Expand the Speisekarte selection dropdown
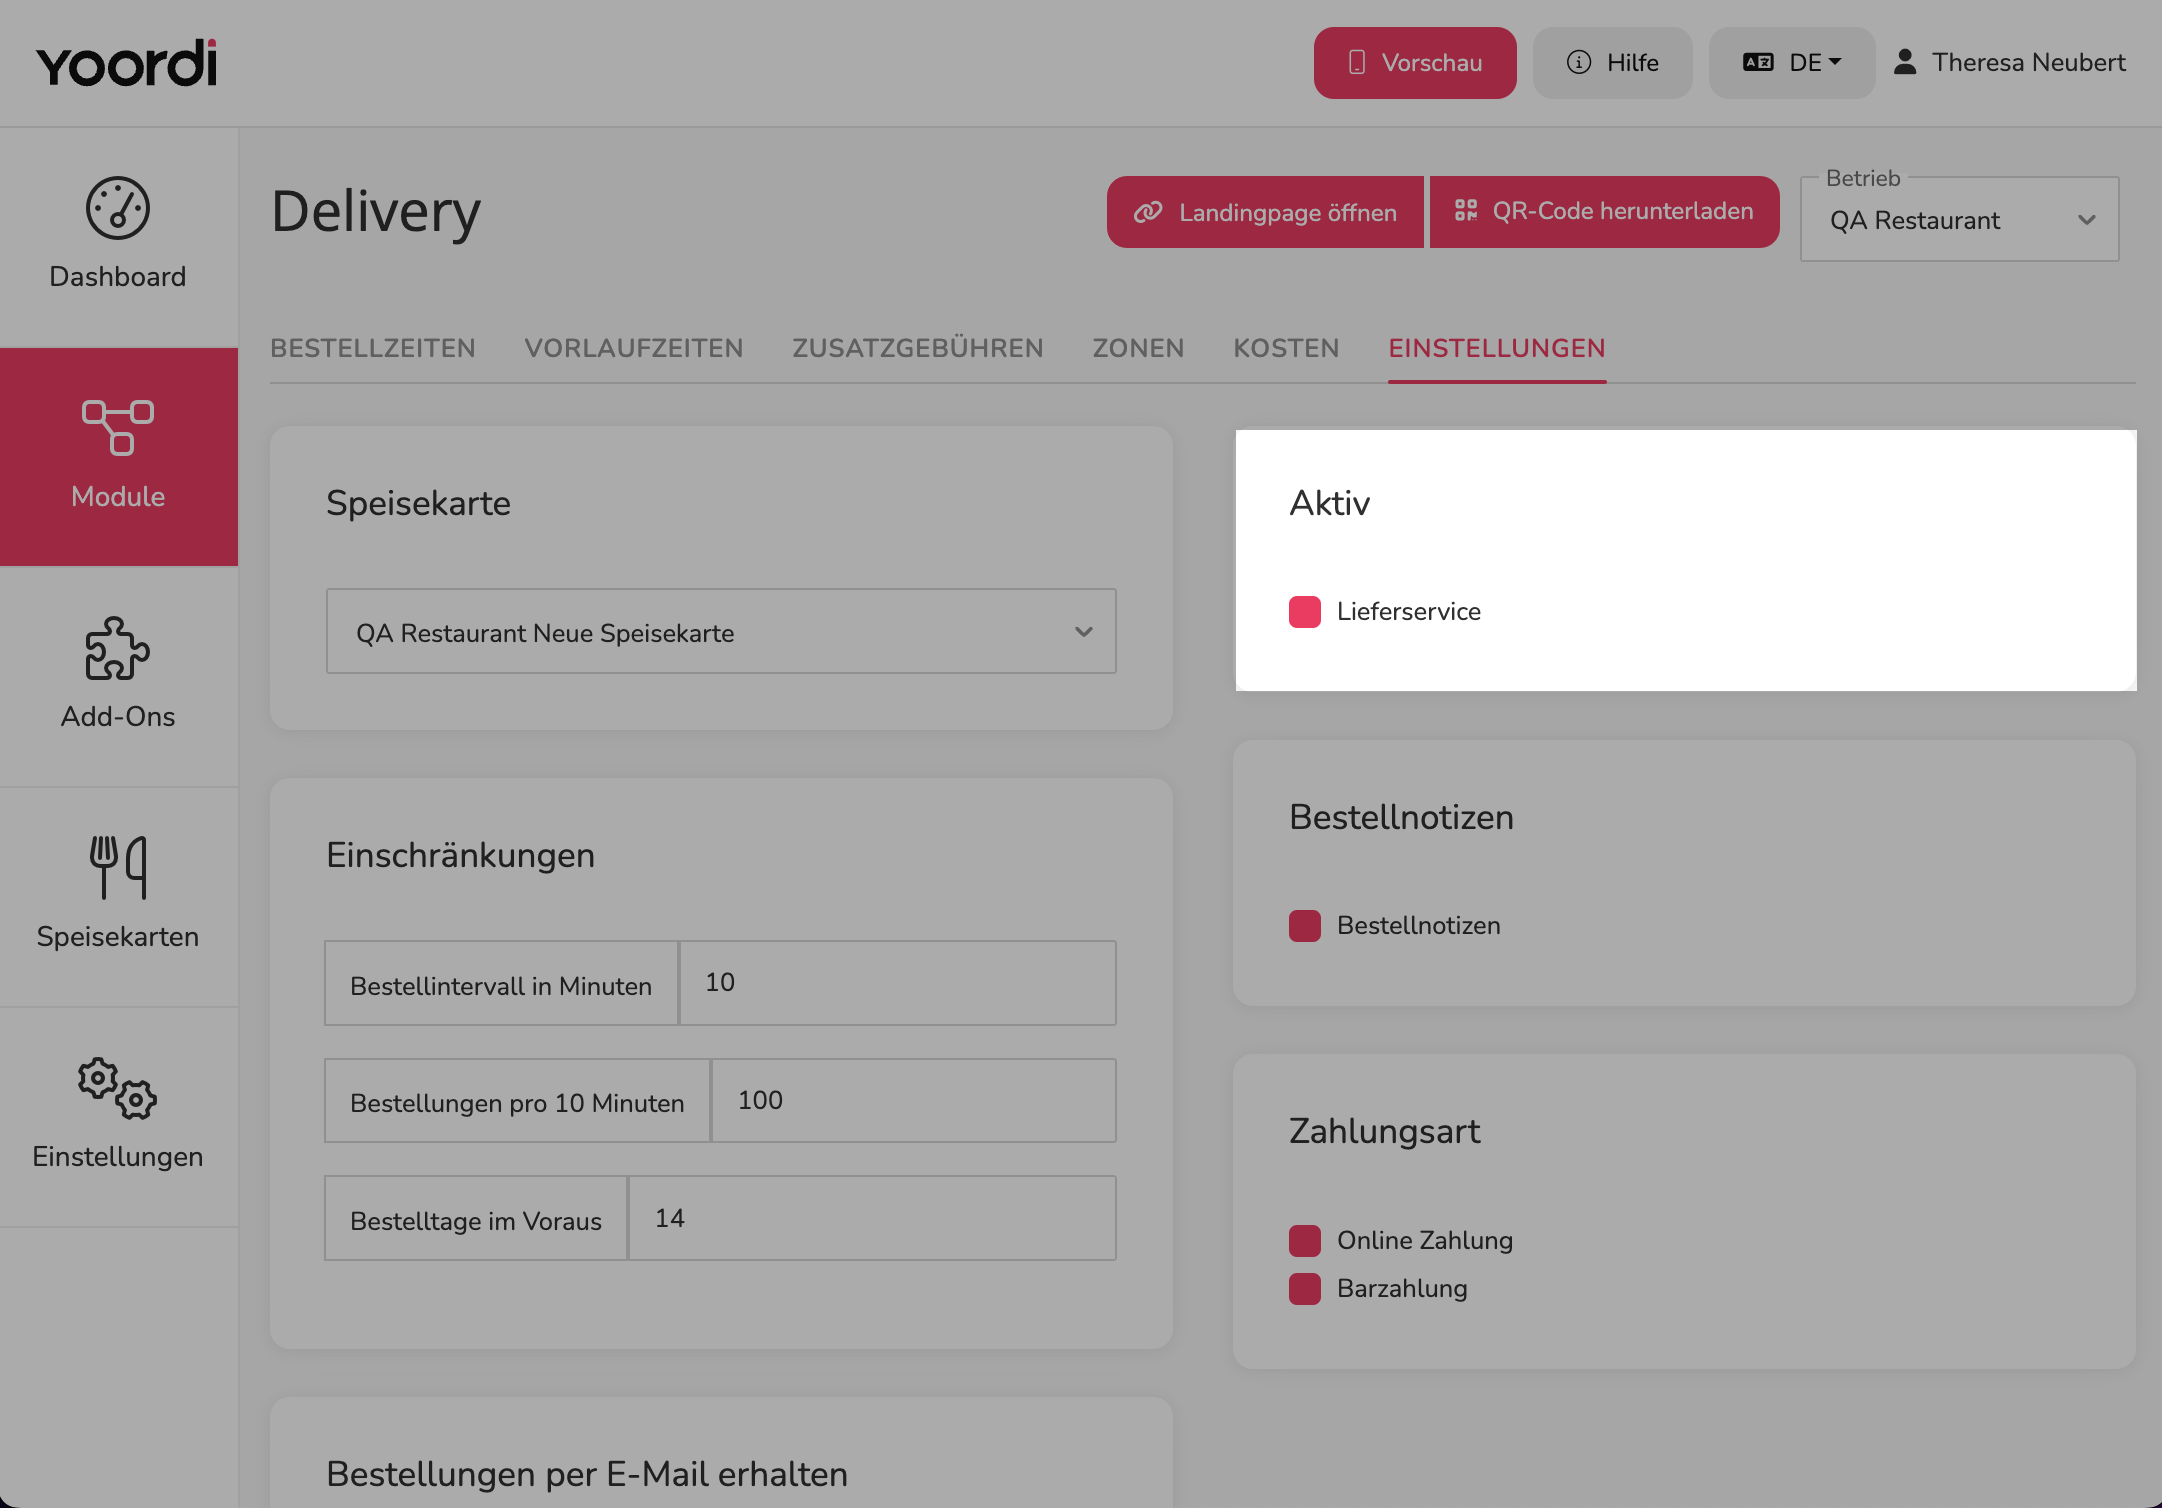The height and width of the screenshot is (1508, 2162). [x=721, y=631]
